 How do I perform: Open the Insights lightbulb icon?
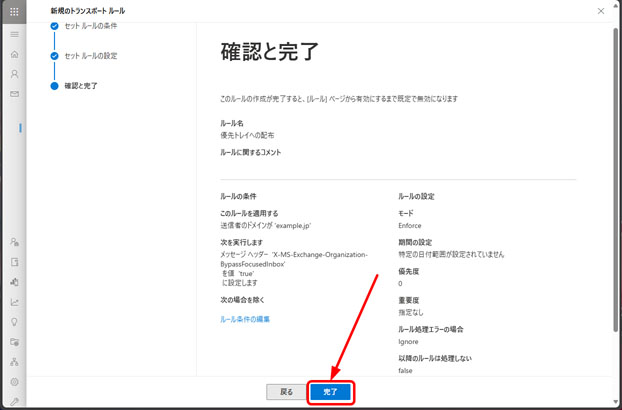[x=14, y=322]
